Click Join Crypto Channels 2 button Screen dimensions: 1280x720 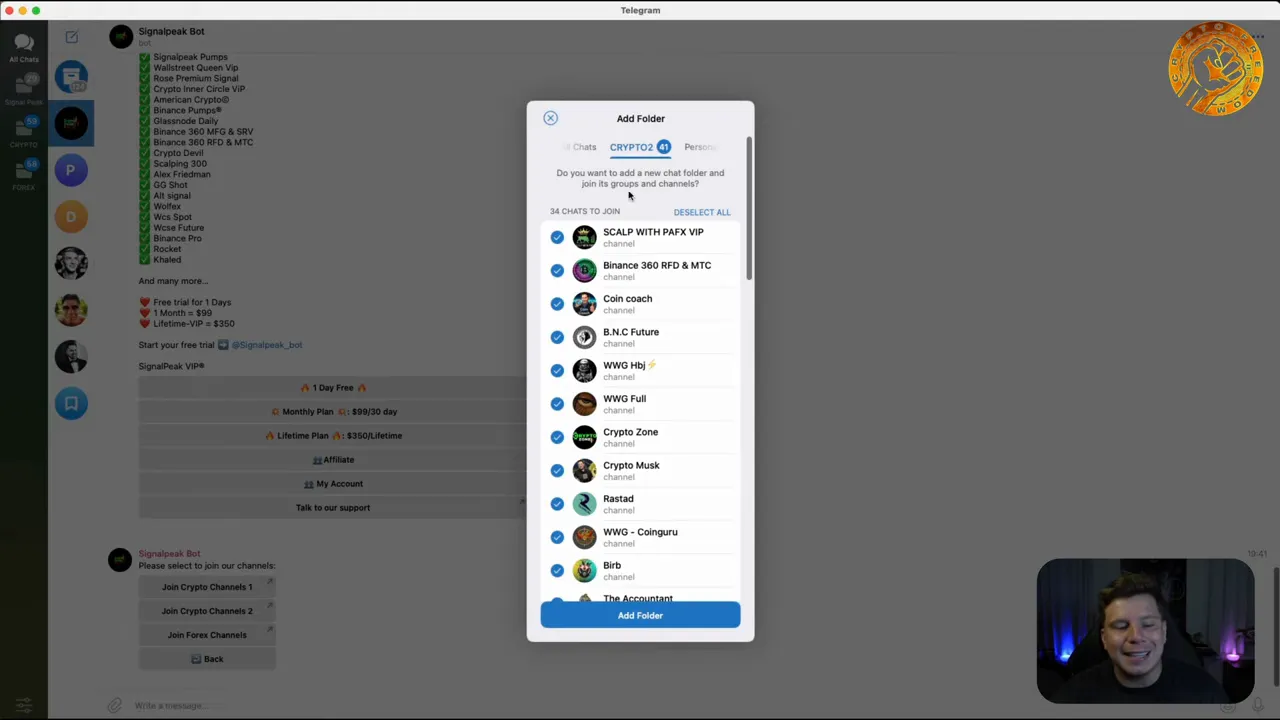click(x=207, y=611)
